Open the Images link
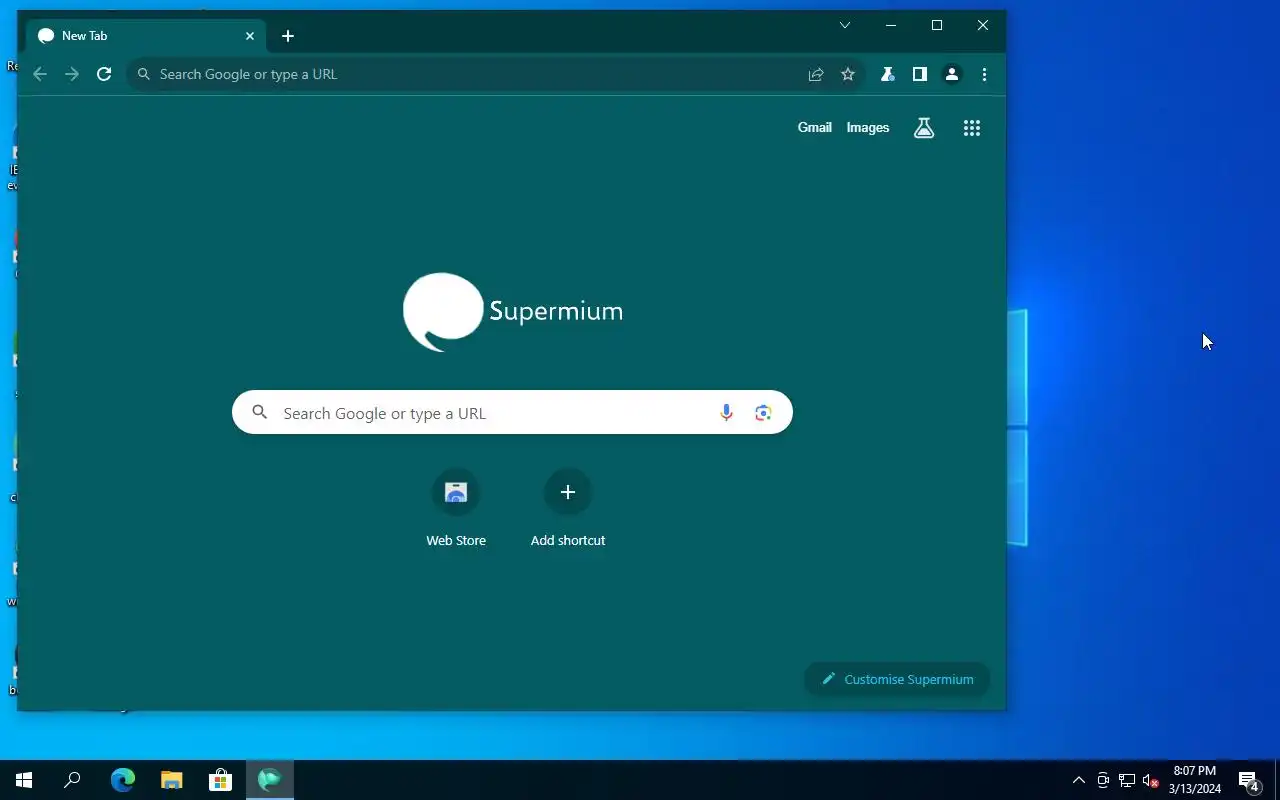Image resolution: width=1280 pixels, height=800 pixels. pyautogui.click(x=868, y=128)
